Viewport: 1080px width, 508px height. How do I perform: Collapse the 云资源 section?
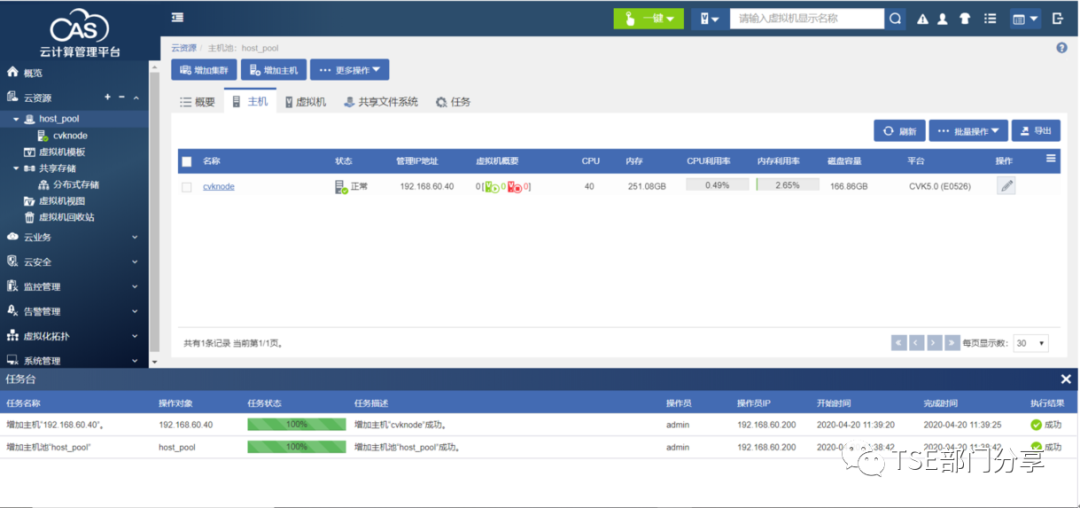coord(136,98)
